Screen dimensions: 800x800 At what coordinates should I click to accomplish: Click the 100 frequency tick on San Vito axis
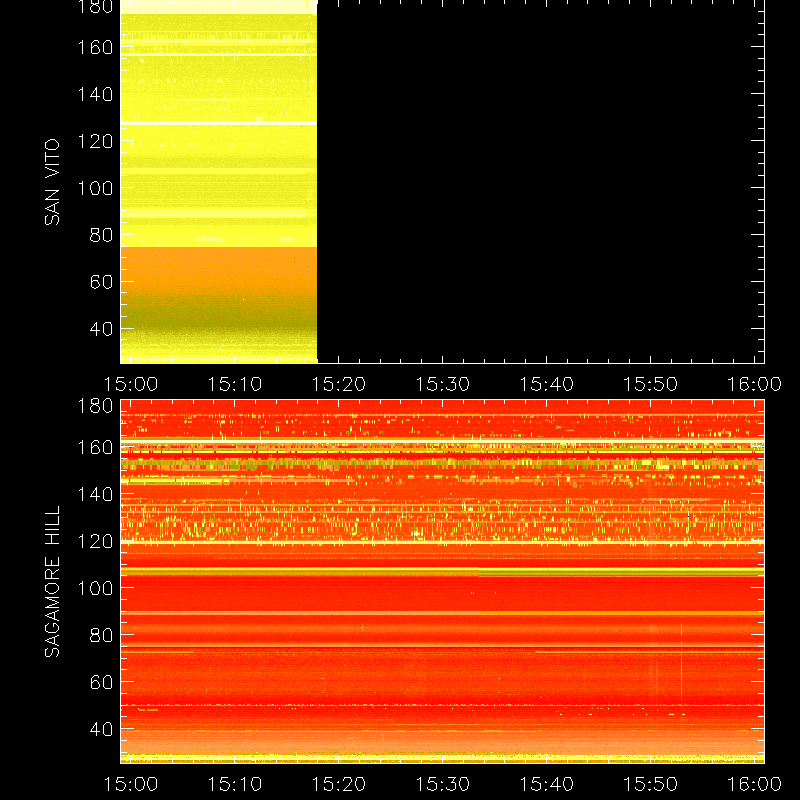coord(95,188)
